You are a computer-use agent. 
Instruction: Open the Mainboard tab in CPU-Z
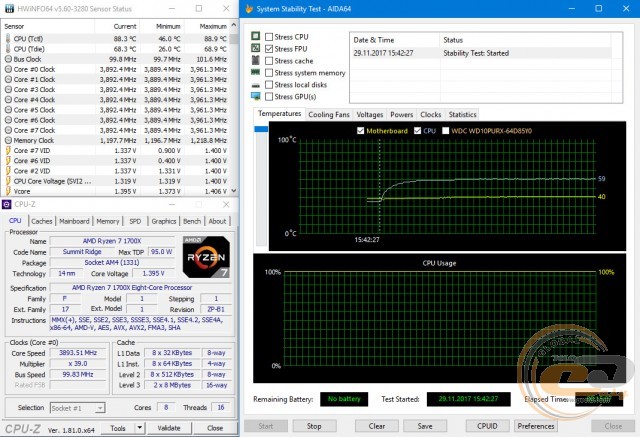[74, 221]
